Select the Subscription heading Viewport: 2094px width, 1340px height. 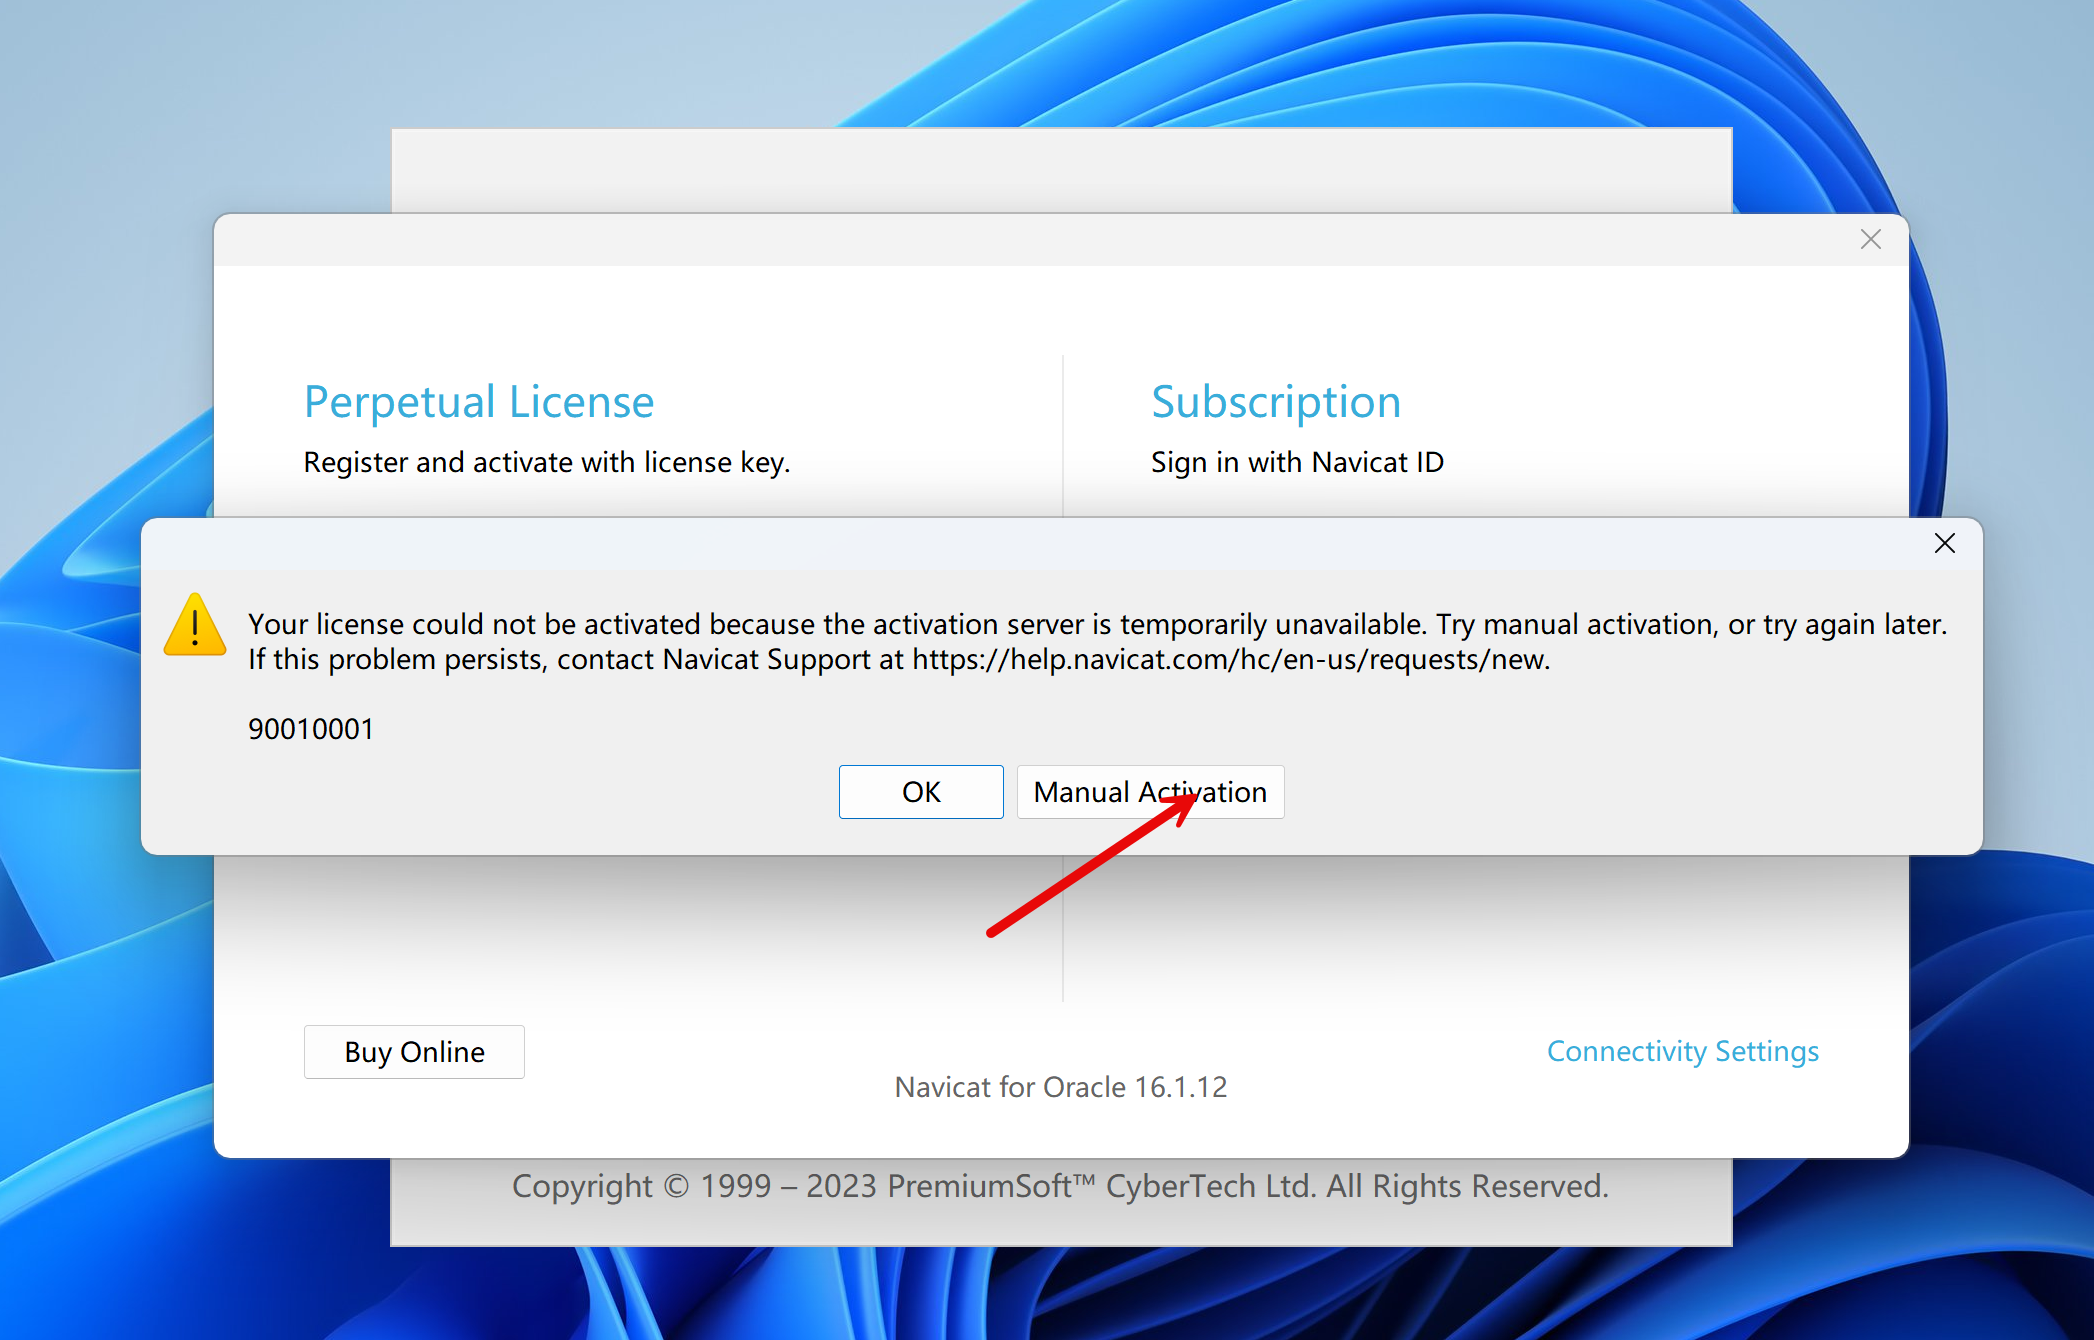point(1275,402)
